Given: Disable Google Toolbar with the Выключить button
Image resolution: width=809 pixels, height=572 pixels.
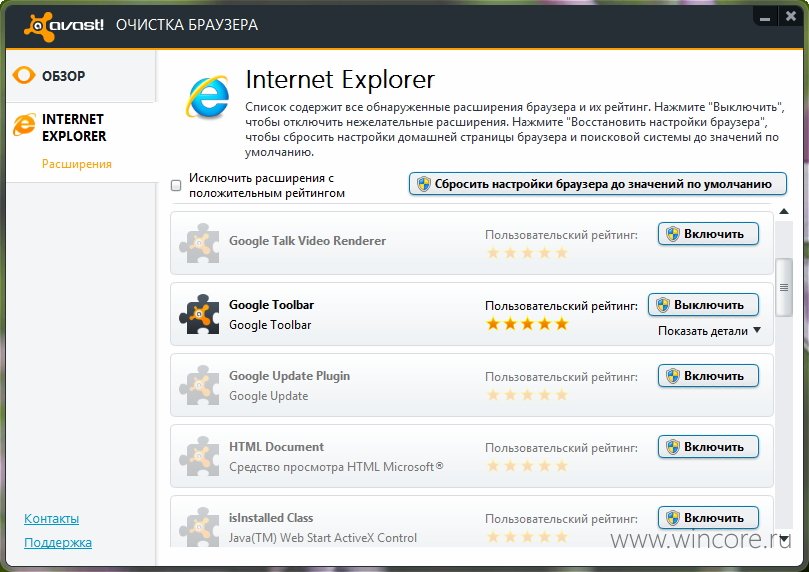Looking at the screenshot, I should 703,305.
